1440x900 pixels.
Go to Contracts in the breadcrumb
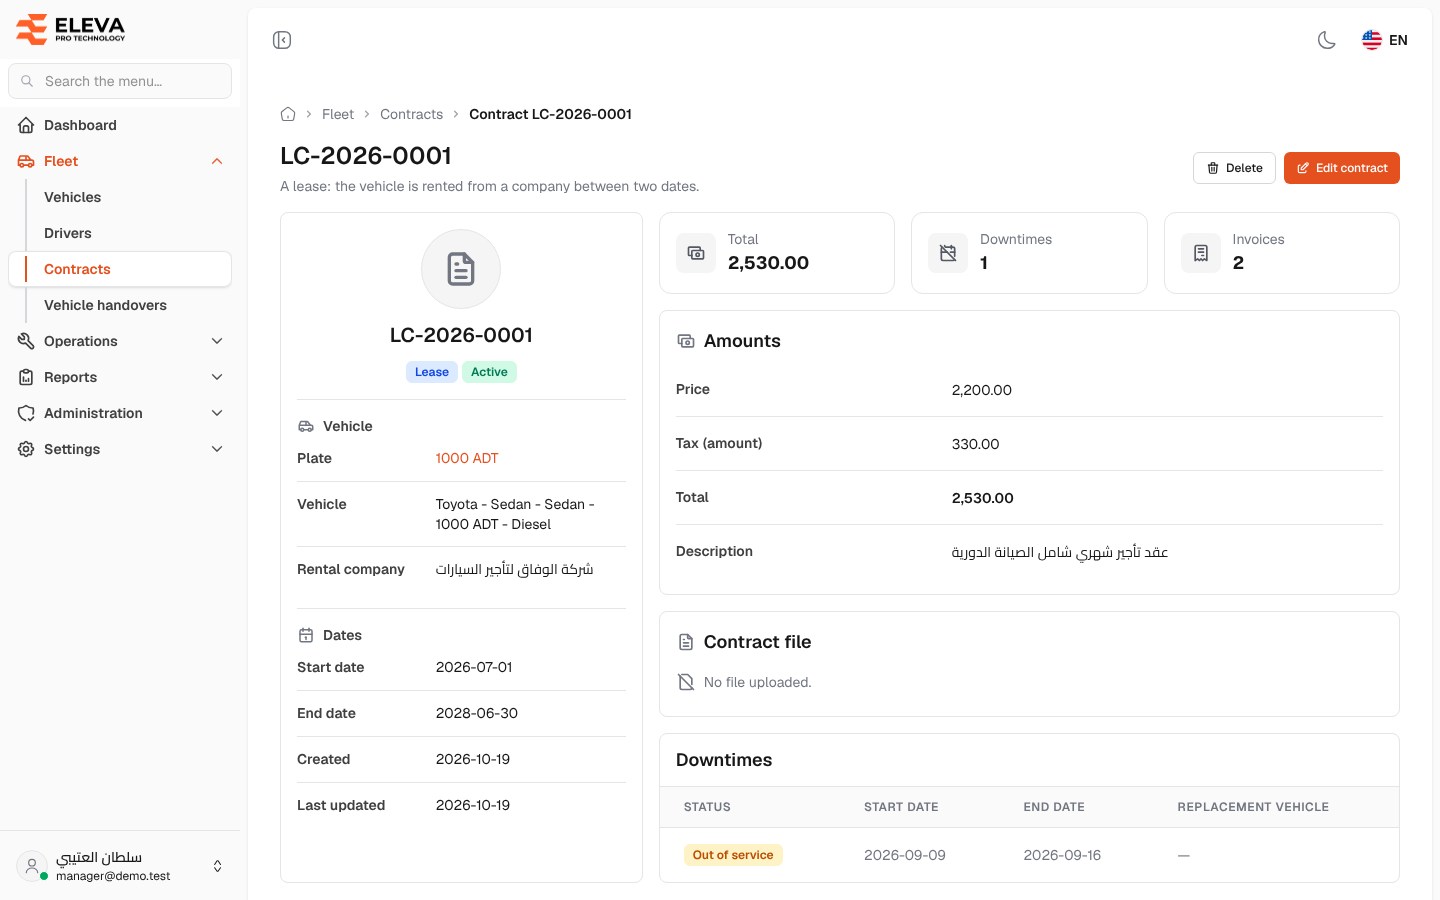pyautogui.click(x=411, y=114)
